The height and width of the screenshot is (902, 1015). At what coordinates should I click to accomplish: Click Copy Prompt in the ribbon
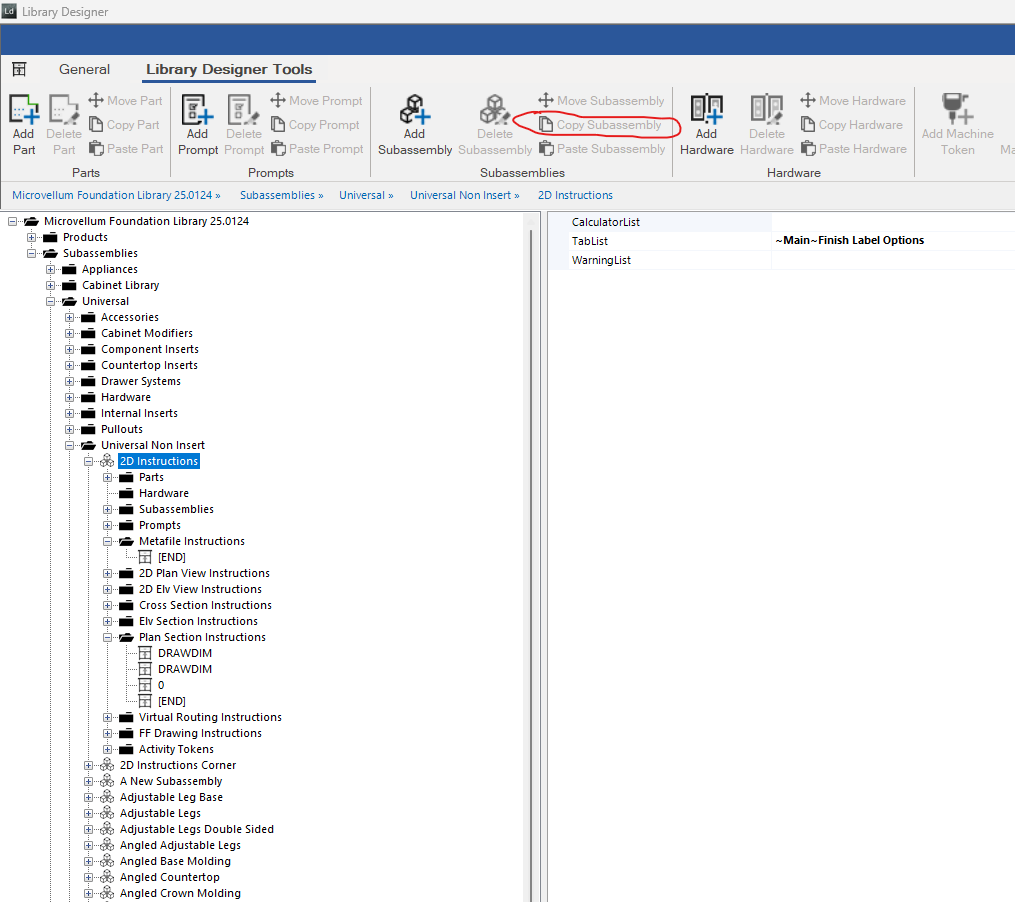pyautogui.click(x=315, y=124)
